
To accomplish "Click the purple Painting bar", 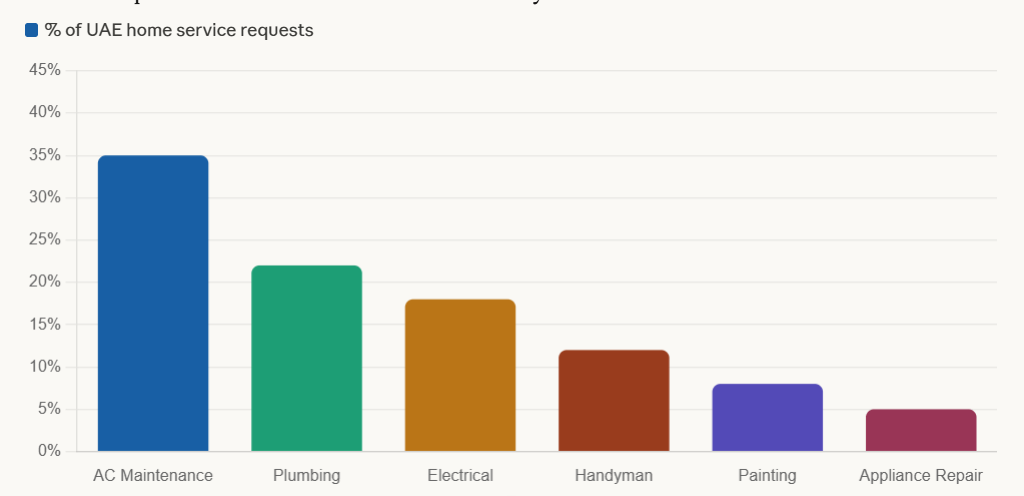I will point(767,417).
